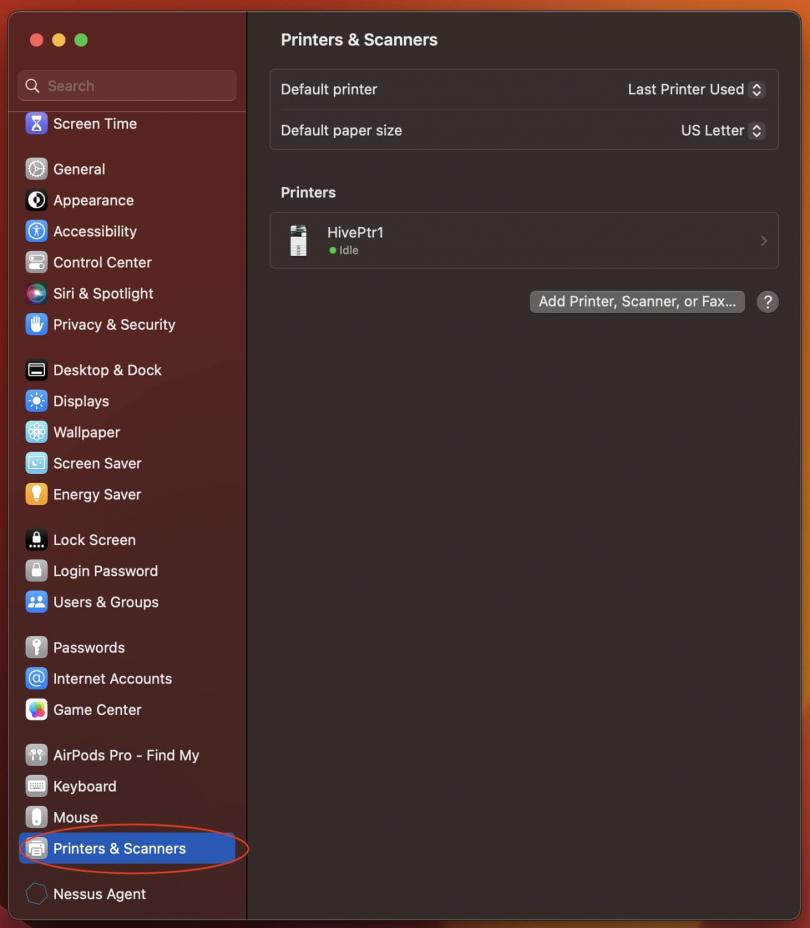Open the Appearance icon in sidebar

(x=36, y=200)
